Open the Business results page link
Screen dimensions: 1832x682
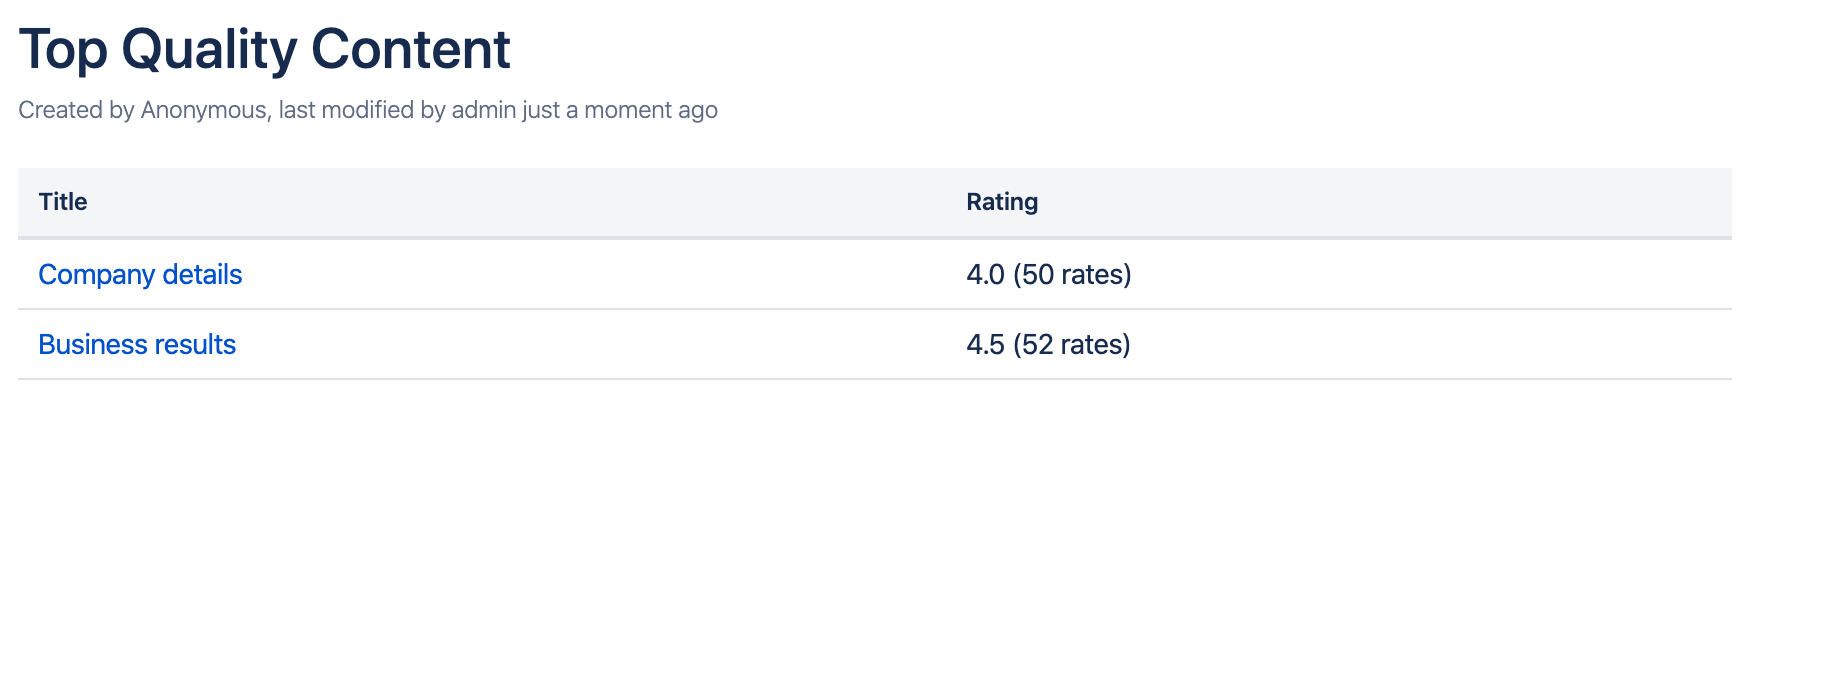[x=137, y=345]
